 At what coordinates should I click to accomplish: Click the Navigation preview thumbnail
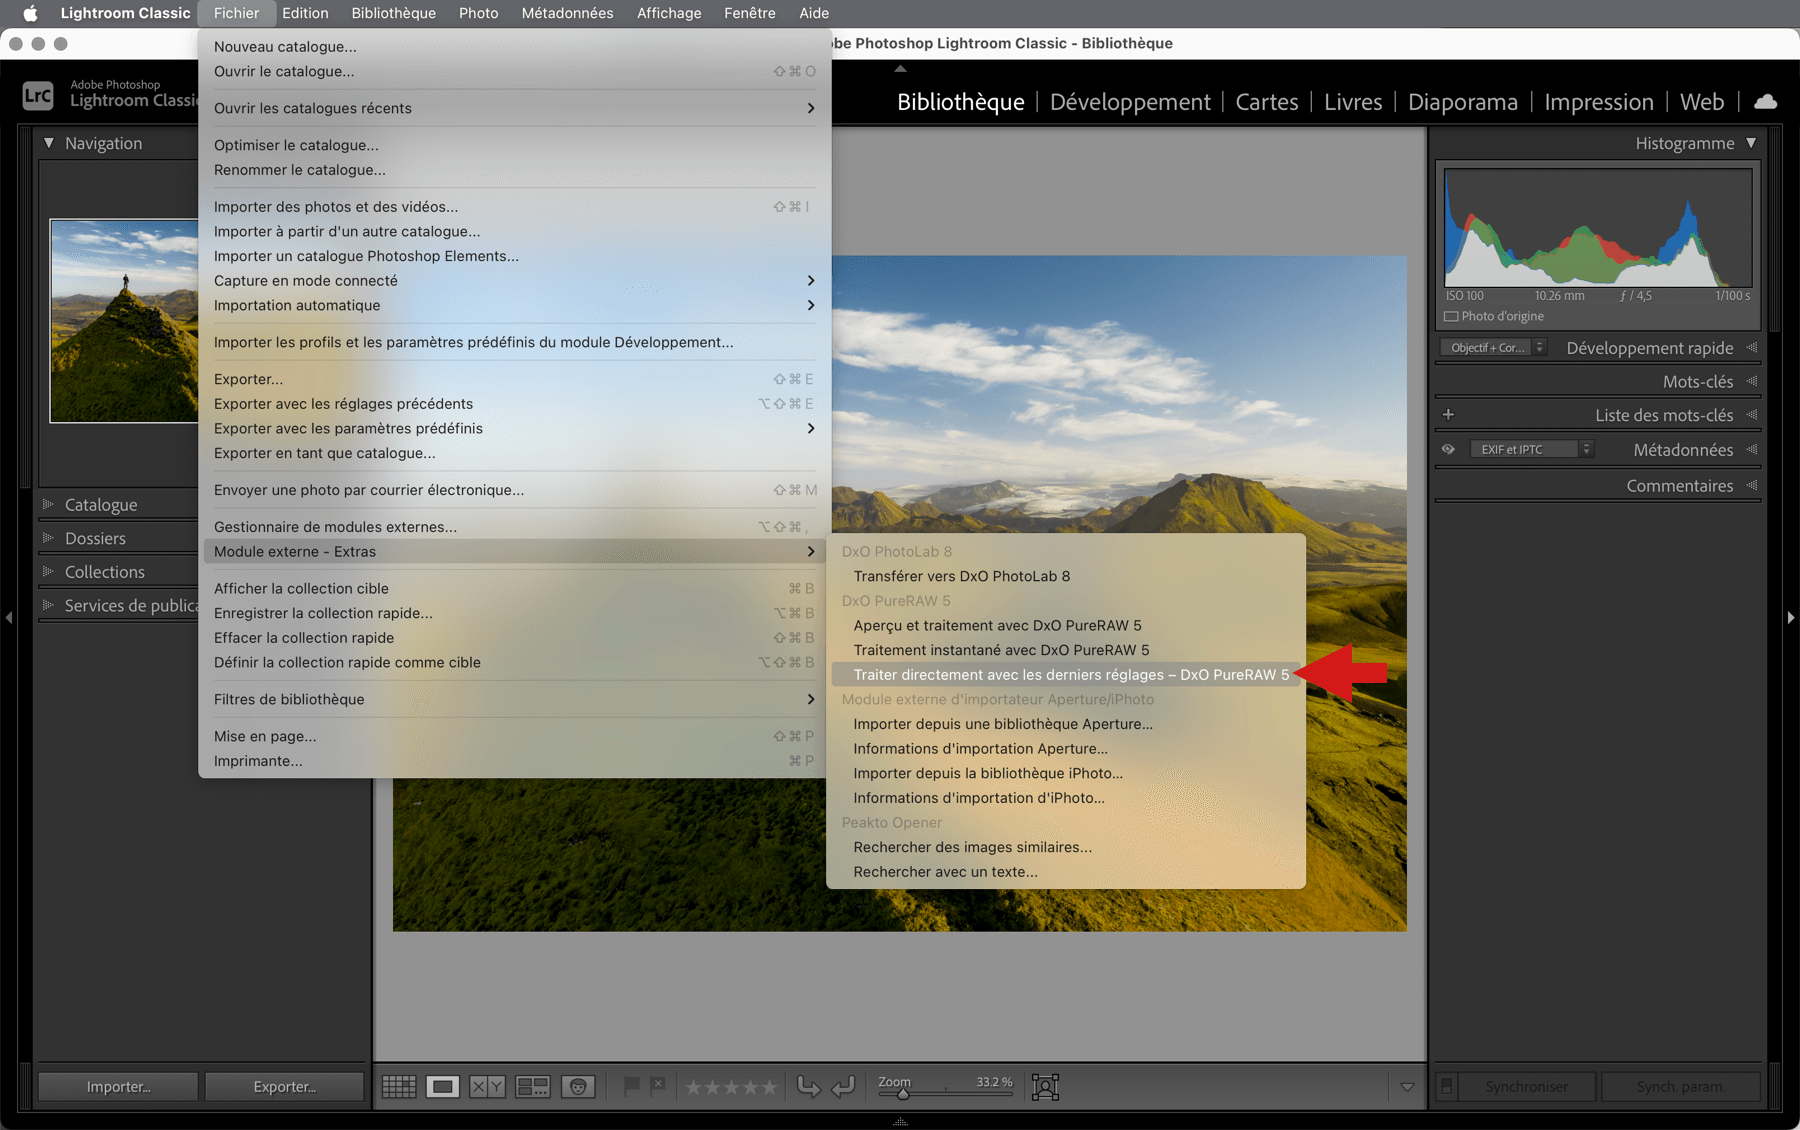(x=124, y=321)
